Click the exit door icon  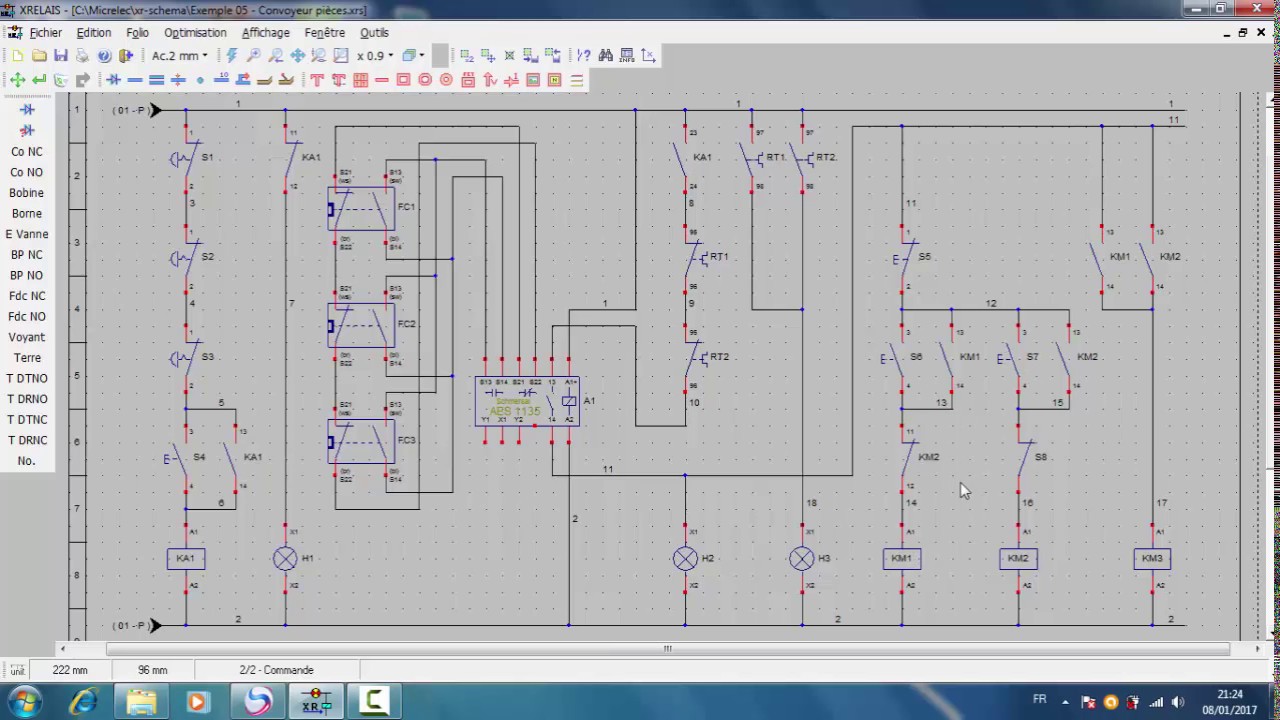(x=126, y=56)
